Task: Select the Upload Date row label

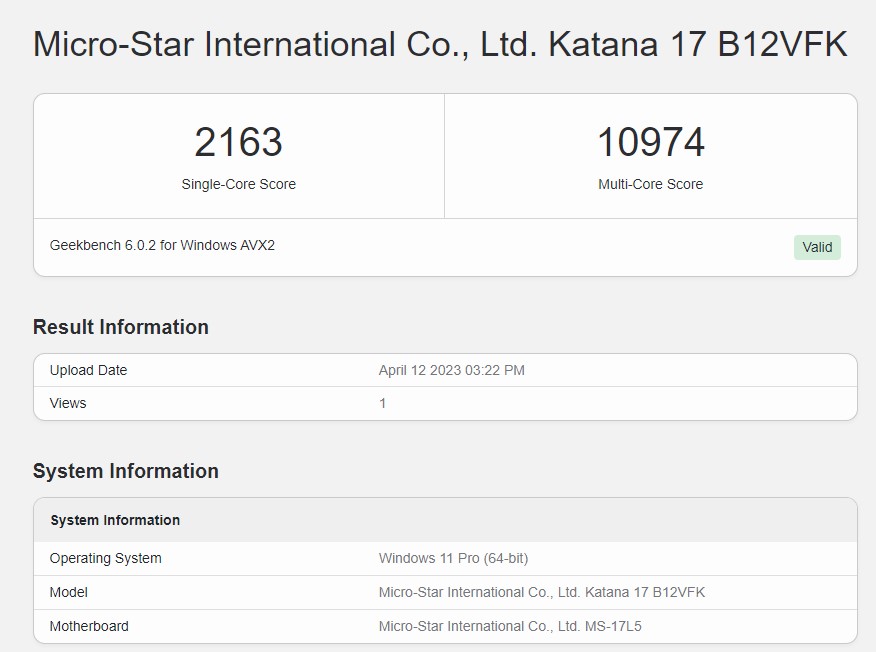Action: [x=88, y=370]
